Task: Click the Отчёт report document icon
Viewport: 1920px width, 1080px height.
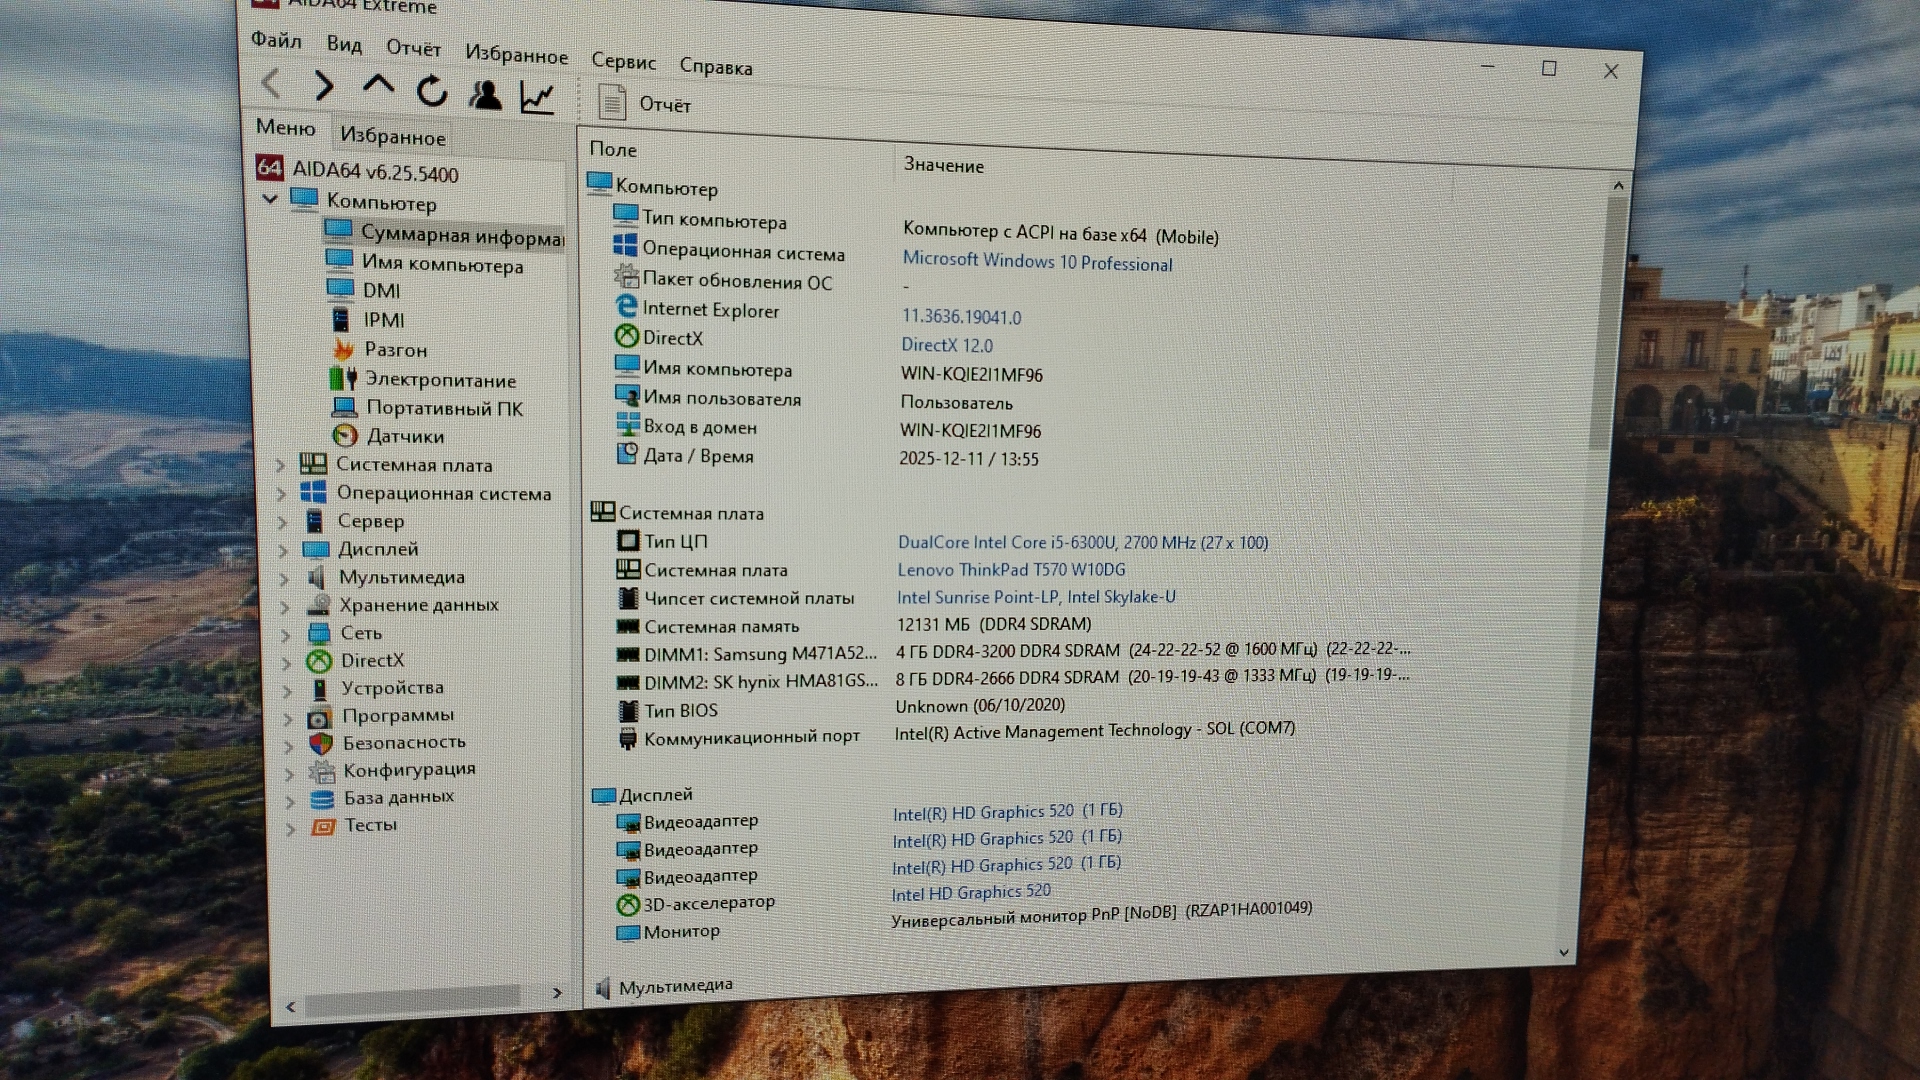Action: click(612, 102)
